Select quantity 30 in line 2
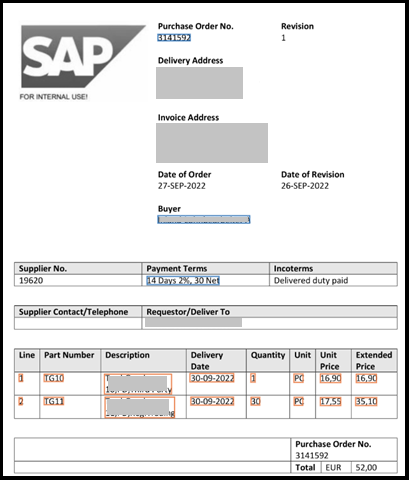This screenshot has width=409, height=480. (x=255, y=401)
